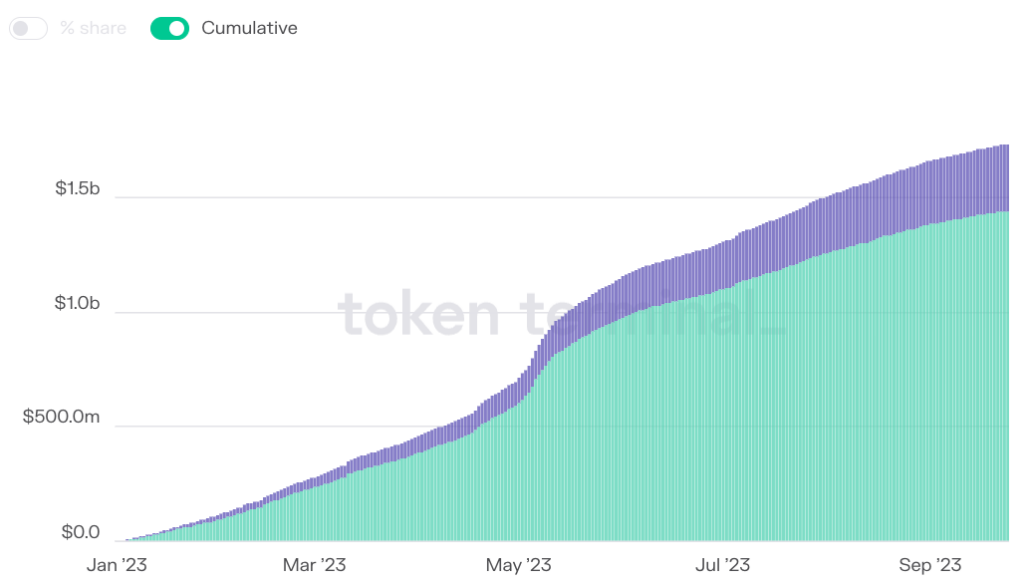Click the "% share" text label

click(93, 28)
